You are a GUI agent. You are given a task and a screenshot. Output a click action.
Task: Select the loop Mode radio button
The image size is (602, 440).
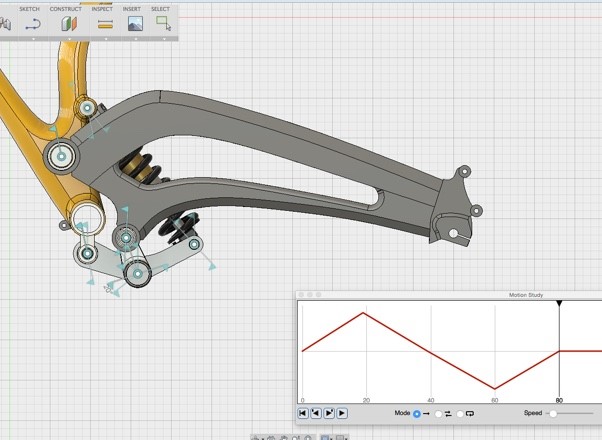click(x=460, y=414)
